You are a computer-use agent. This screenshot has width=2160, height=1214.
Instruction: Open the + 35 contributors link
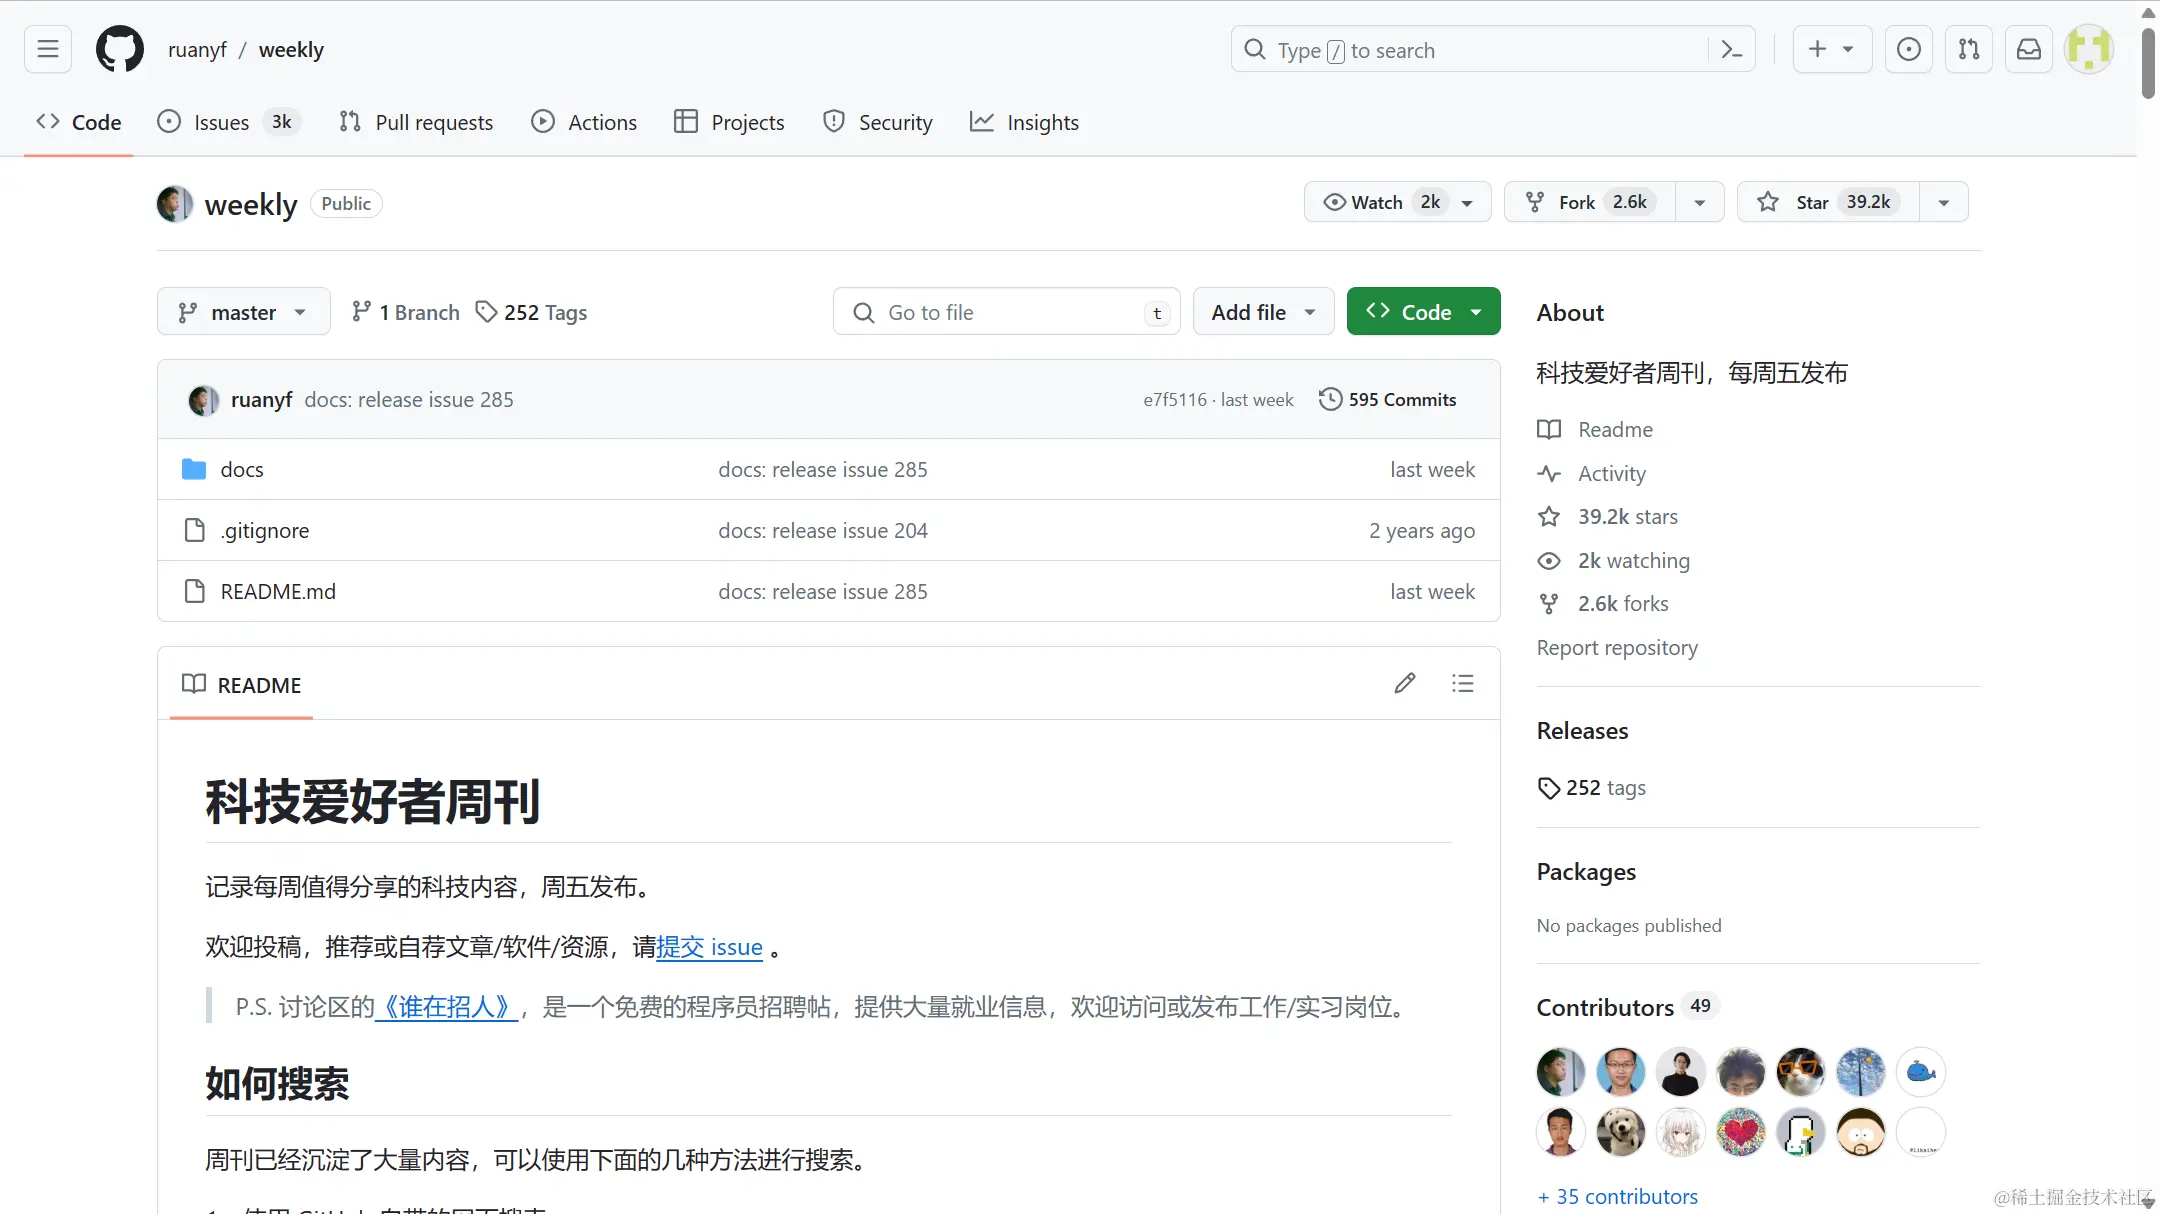point(1617,1196)
